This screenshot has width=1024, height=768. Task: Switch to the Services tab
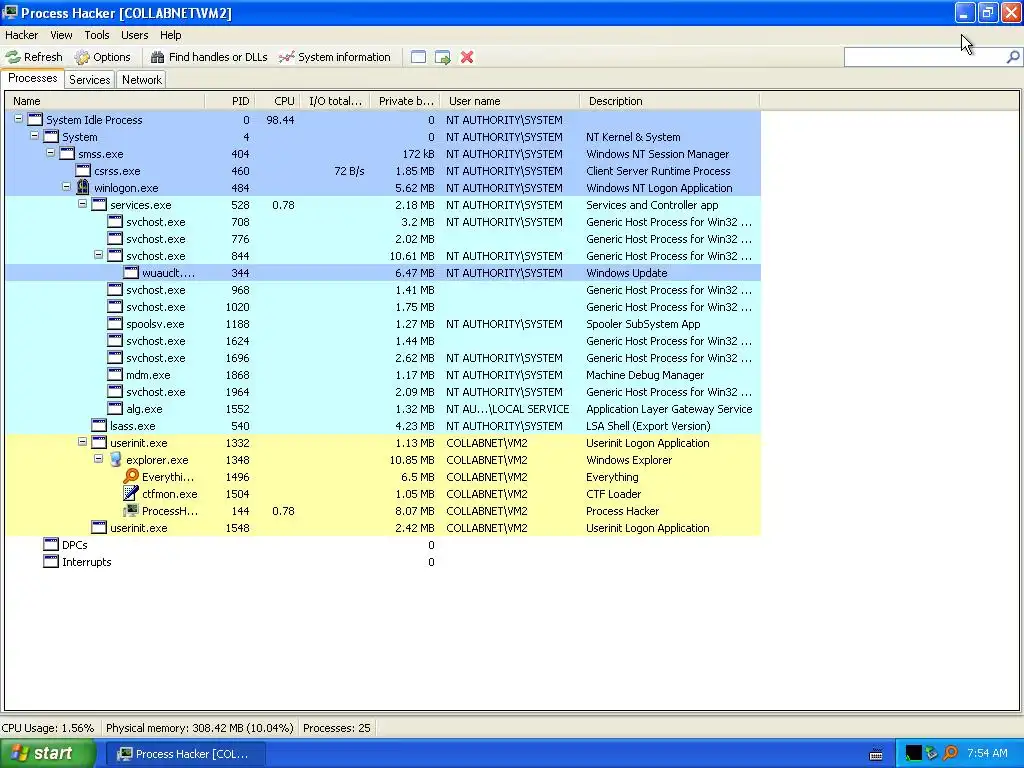[89, 80]
